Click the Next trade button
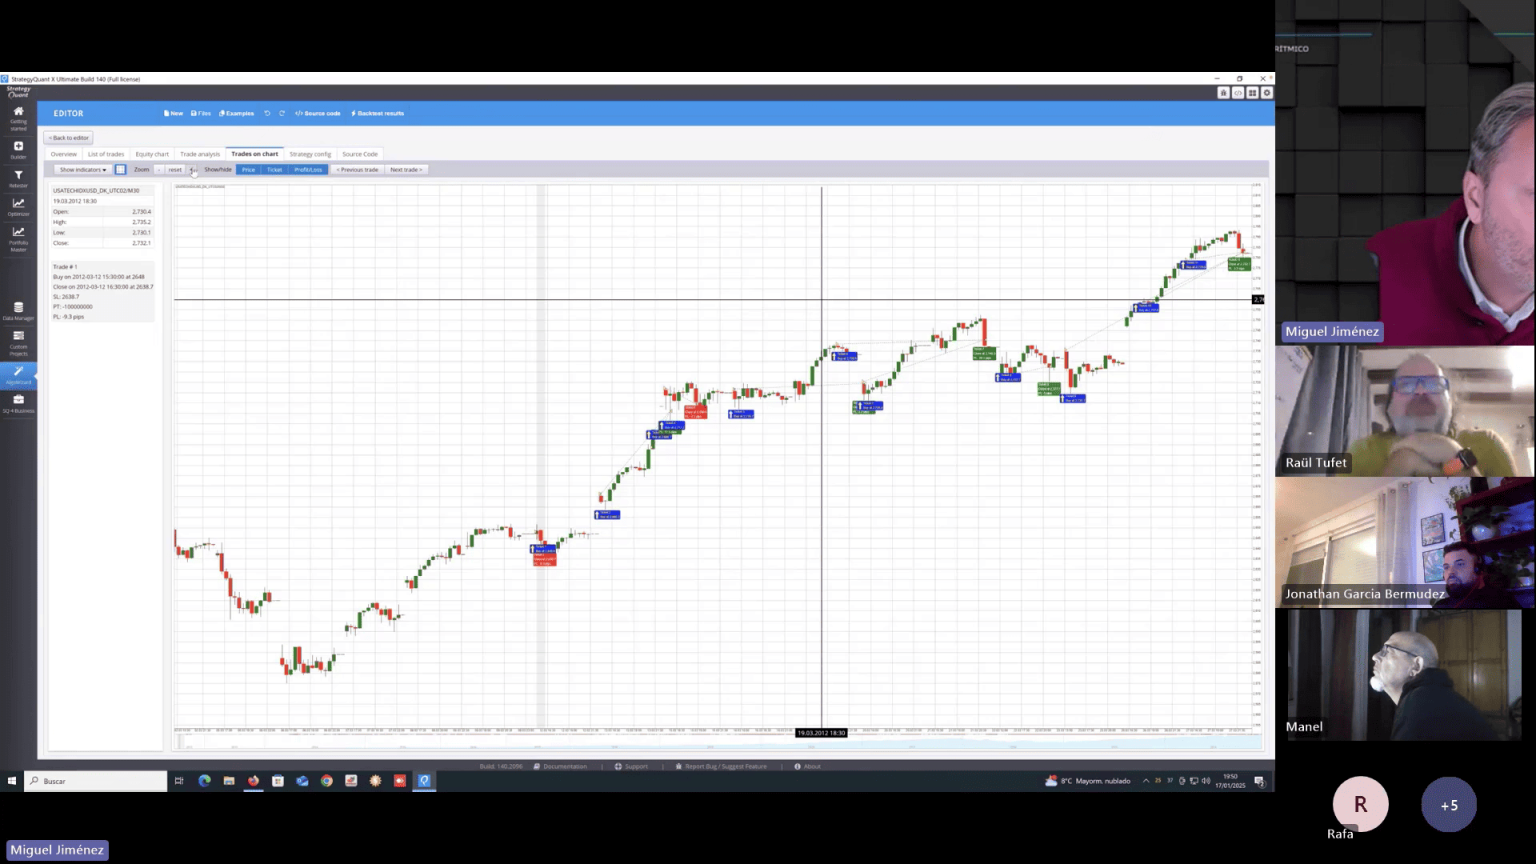Screen dimensions: 1536x864 [x=405, y=169]
